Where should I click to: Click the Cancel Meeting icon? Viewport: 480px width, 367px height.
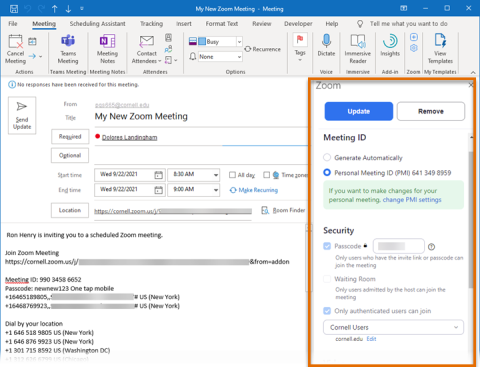pyautogui.click(x=15, y=41)
